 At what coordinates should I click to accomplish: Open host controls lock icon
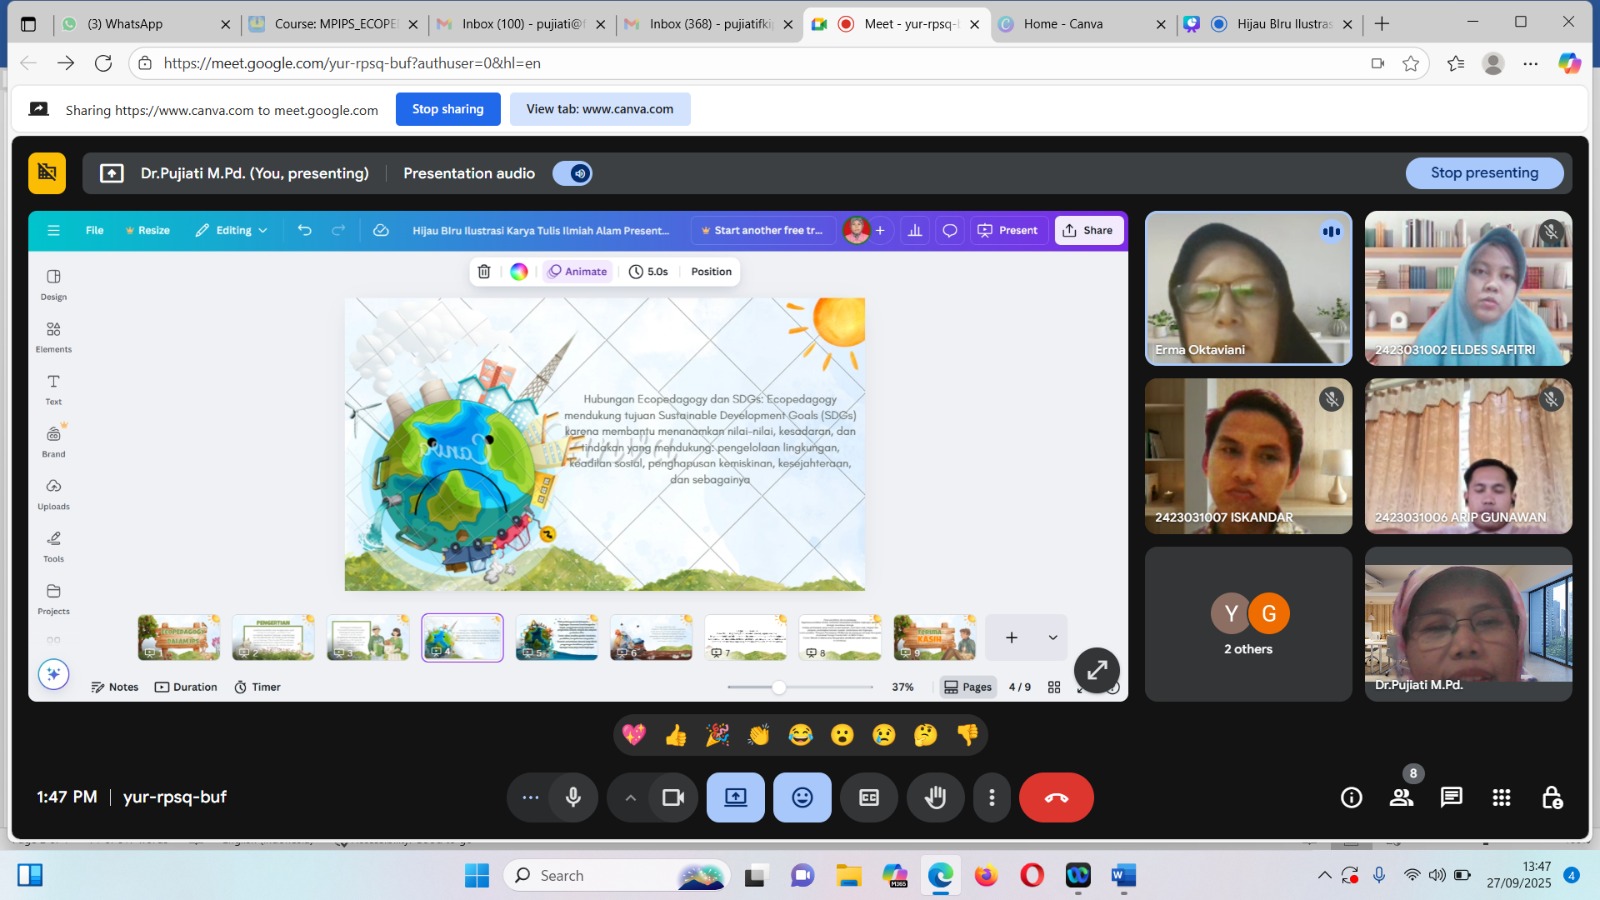[x=1551, y=797]
